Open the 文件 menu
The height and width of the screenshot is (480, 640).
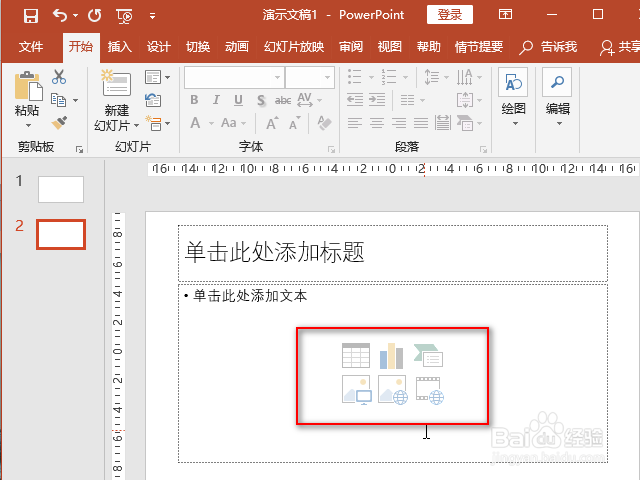31,47
